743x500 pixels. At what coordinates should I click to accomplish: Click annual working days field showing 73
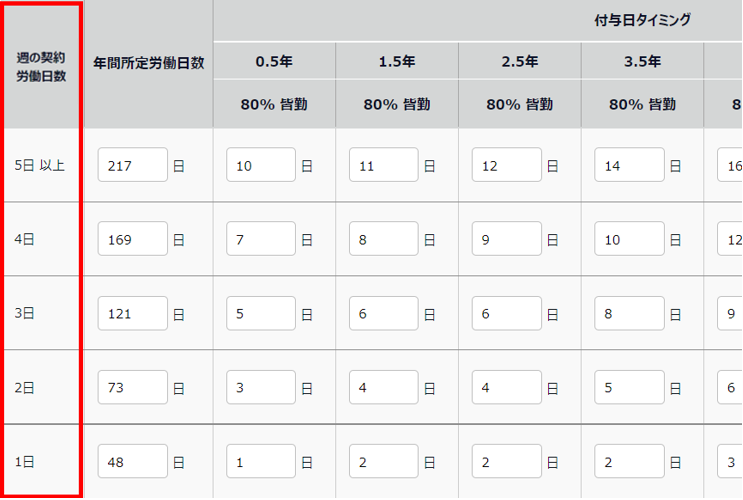pos(133,387)
